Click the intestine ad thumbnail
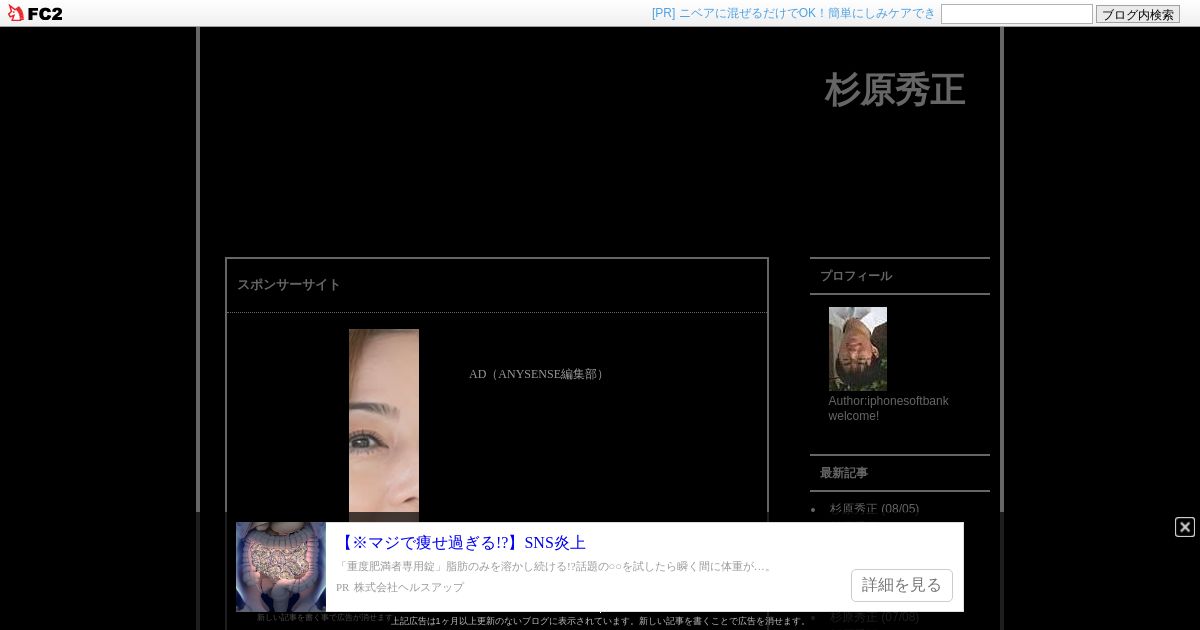 [281, 567]
